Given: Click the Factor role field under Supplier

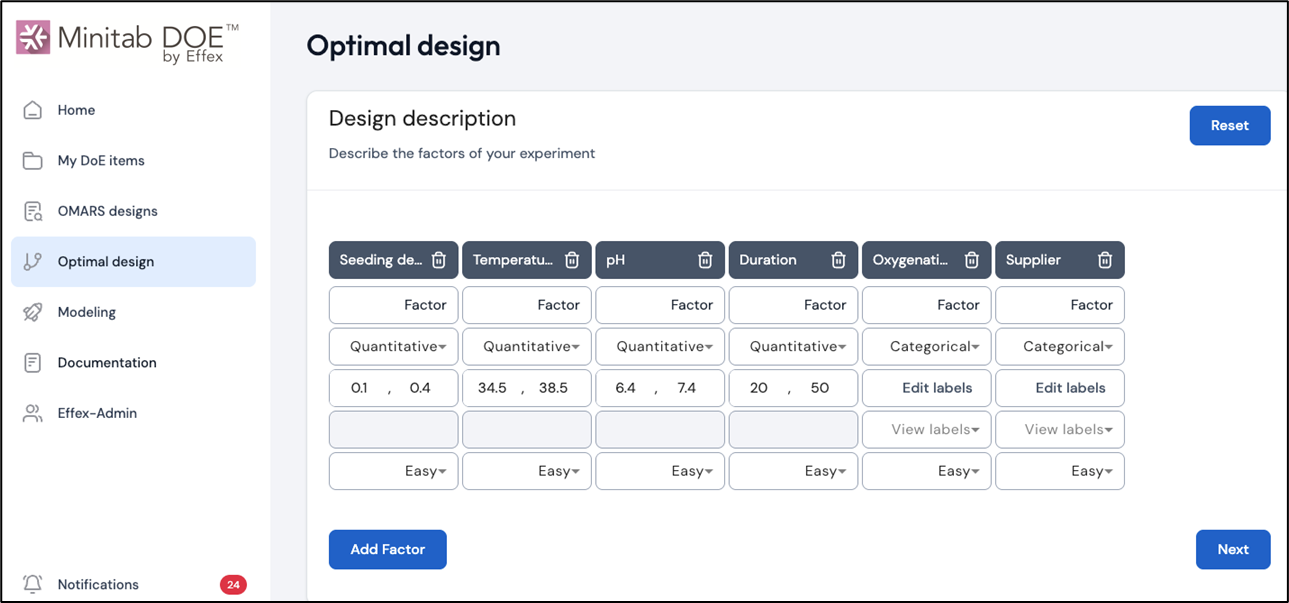Looking at the screenshot, I should point(1060,305).
